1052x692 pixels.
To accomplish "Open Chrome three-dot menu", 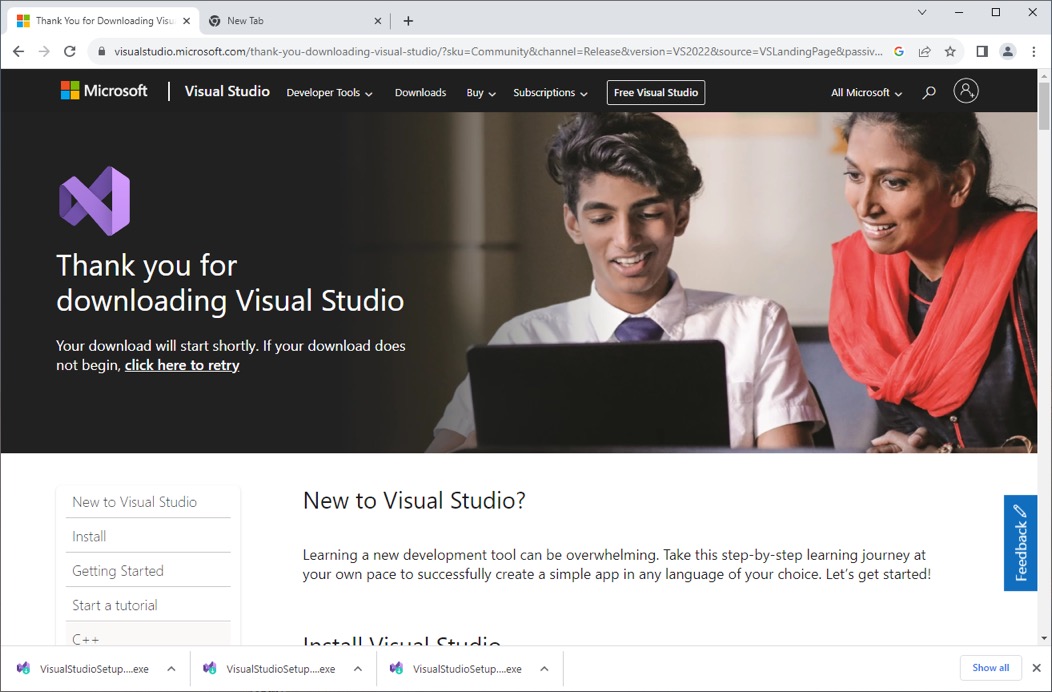I will [x=1033, y=51].
